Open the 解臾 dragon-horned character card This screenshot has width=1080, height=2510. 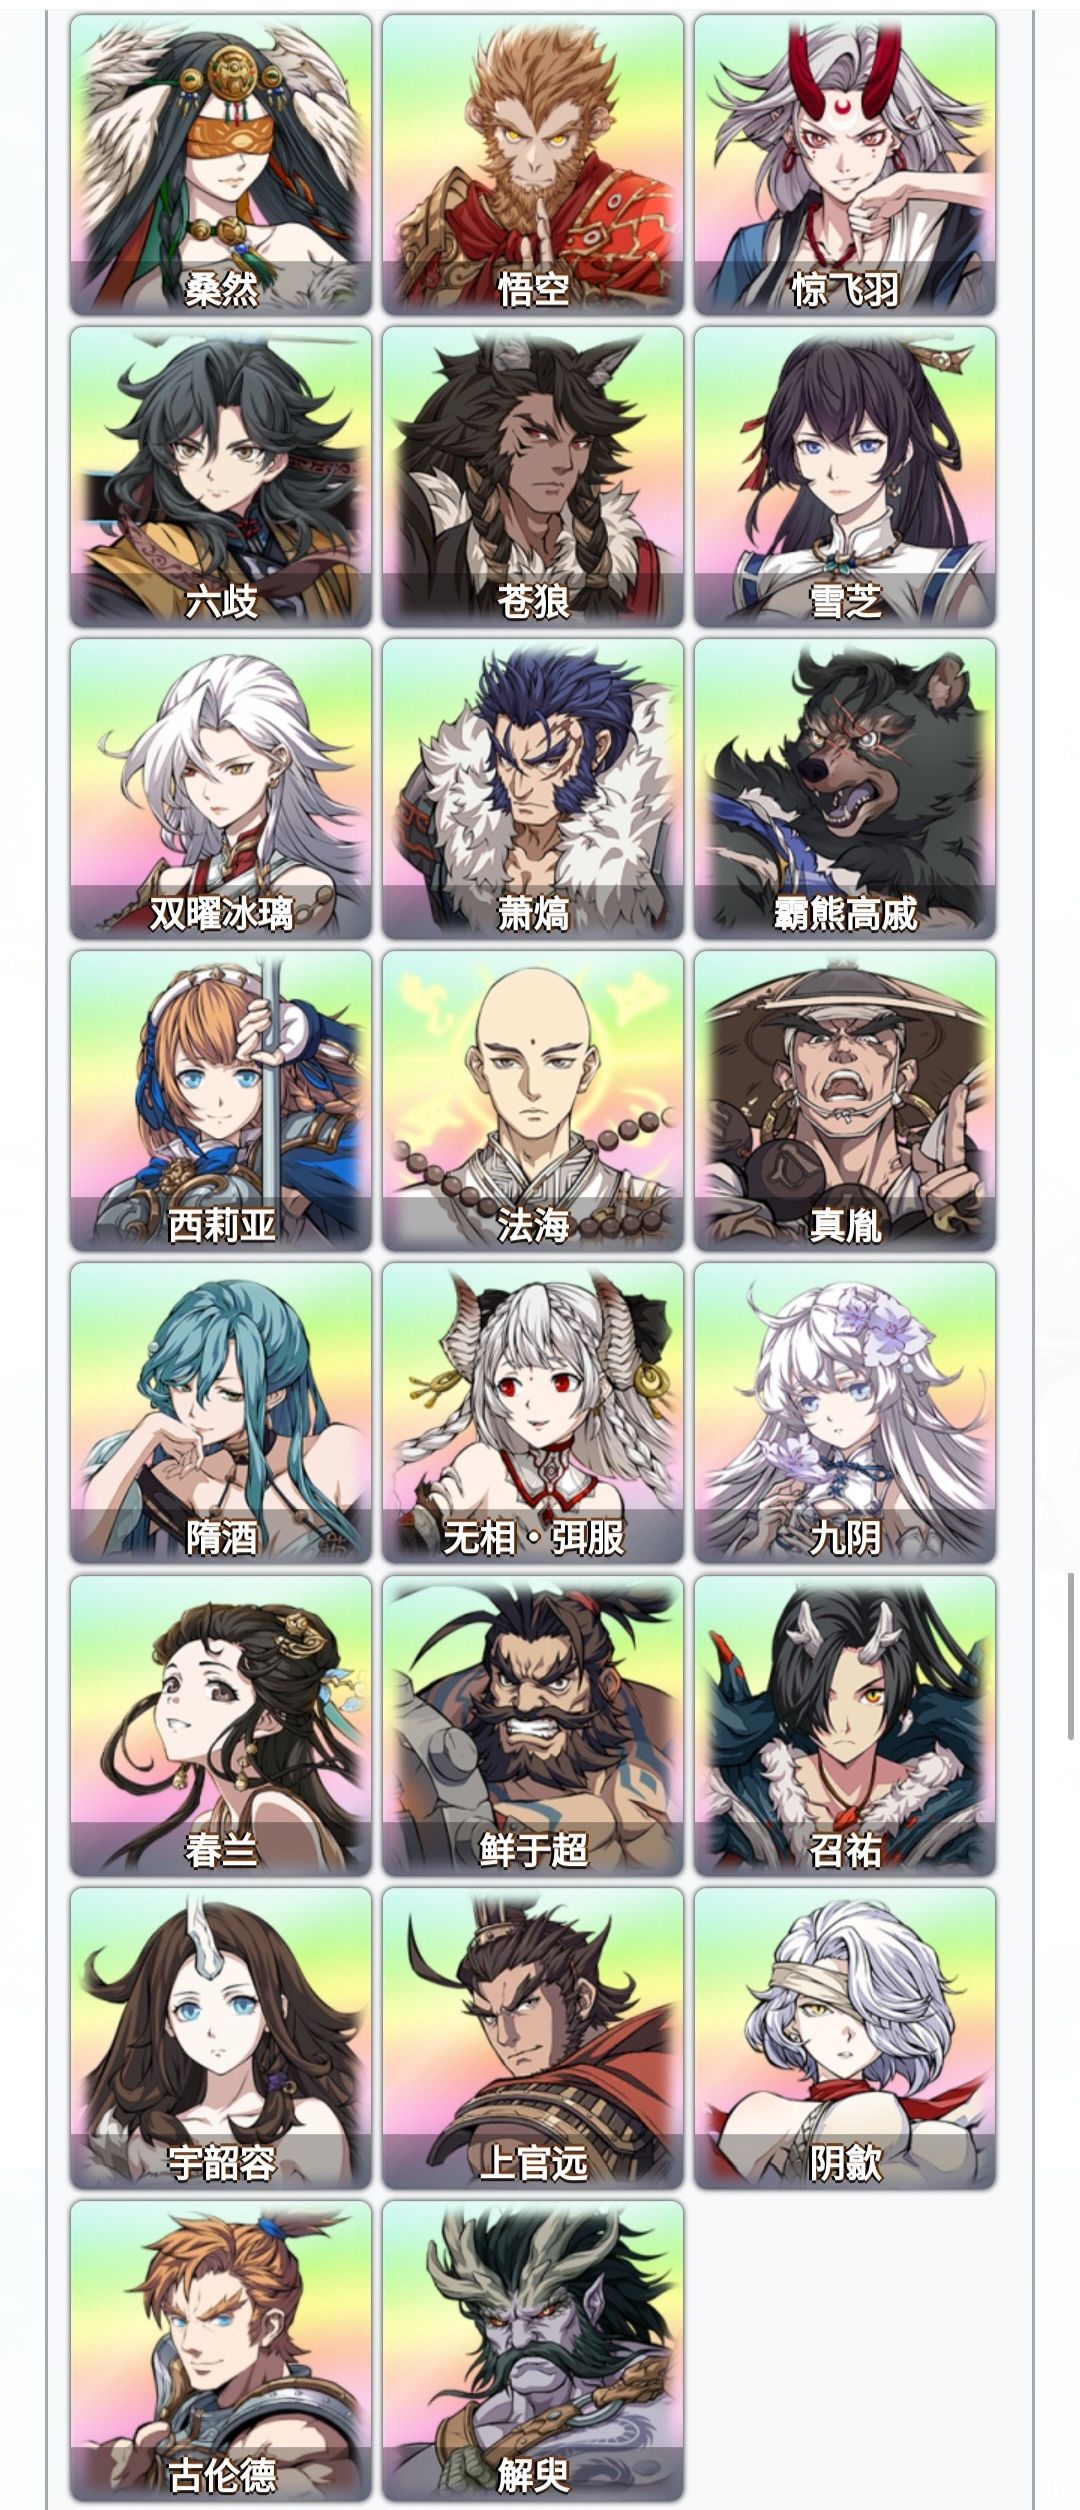pyautogui.click(x=533, y=2350)
